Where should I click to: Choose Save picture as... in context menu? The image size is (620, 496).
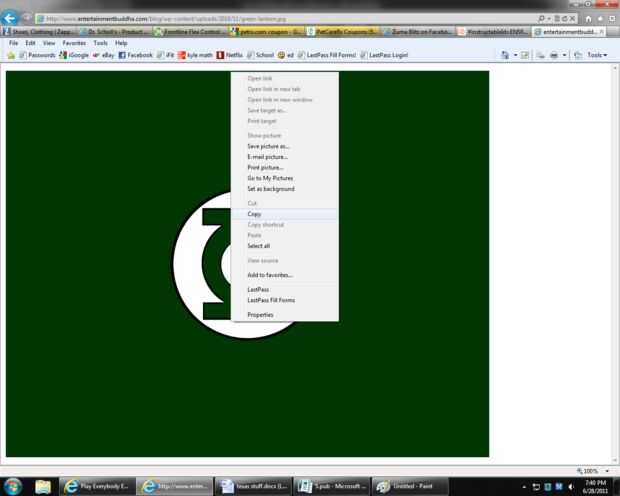tap(284, 146)
